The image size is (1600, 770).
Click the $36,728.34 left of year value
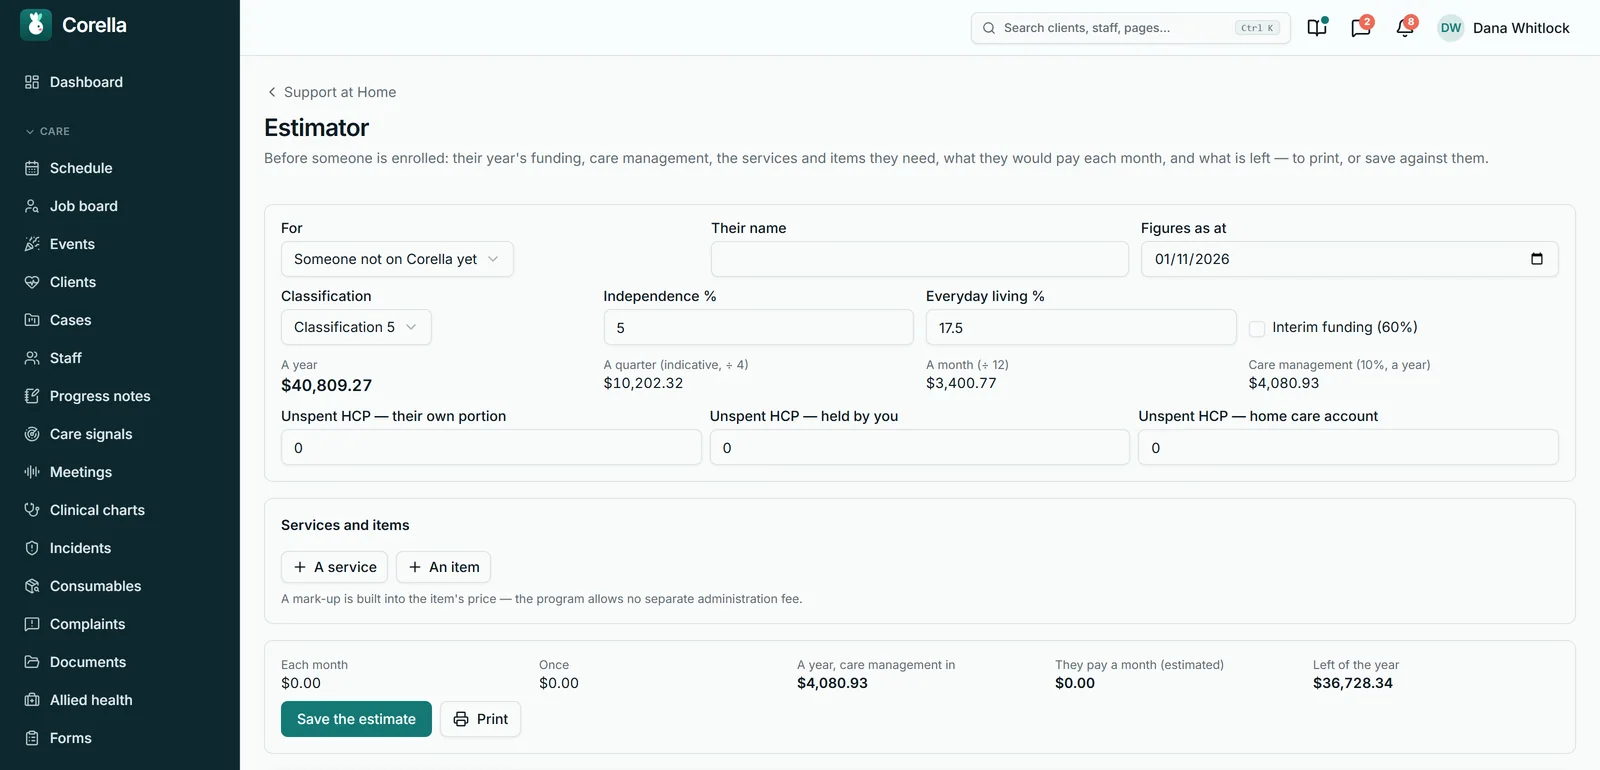(1353, 683)
